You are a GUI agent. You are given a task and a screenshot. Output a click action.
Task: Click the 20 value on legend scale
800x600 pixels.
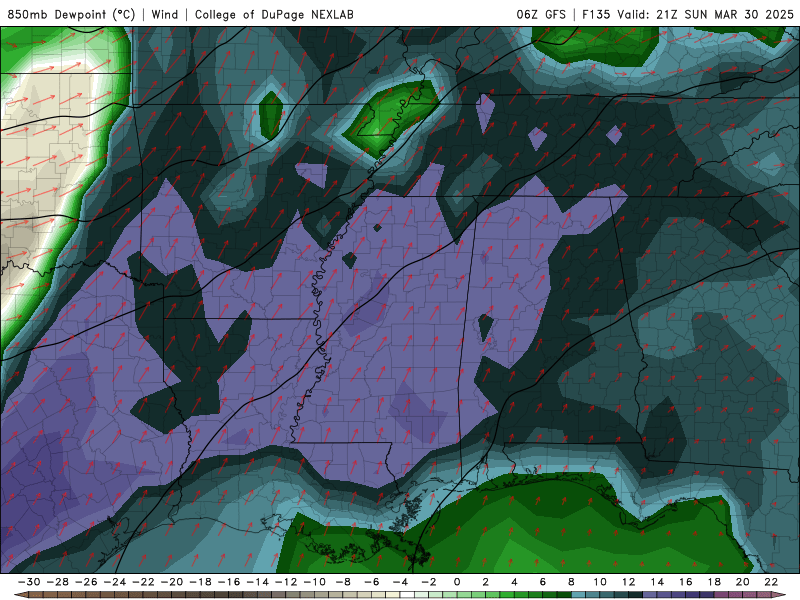tap(743, 582)
